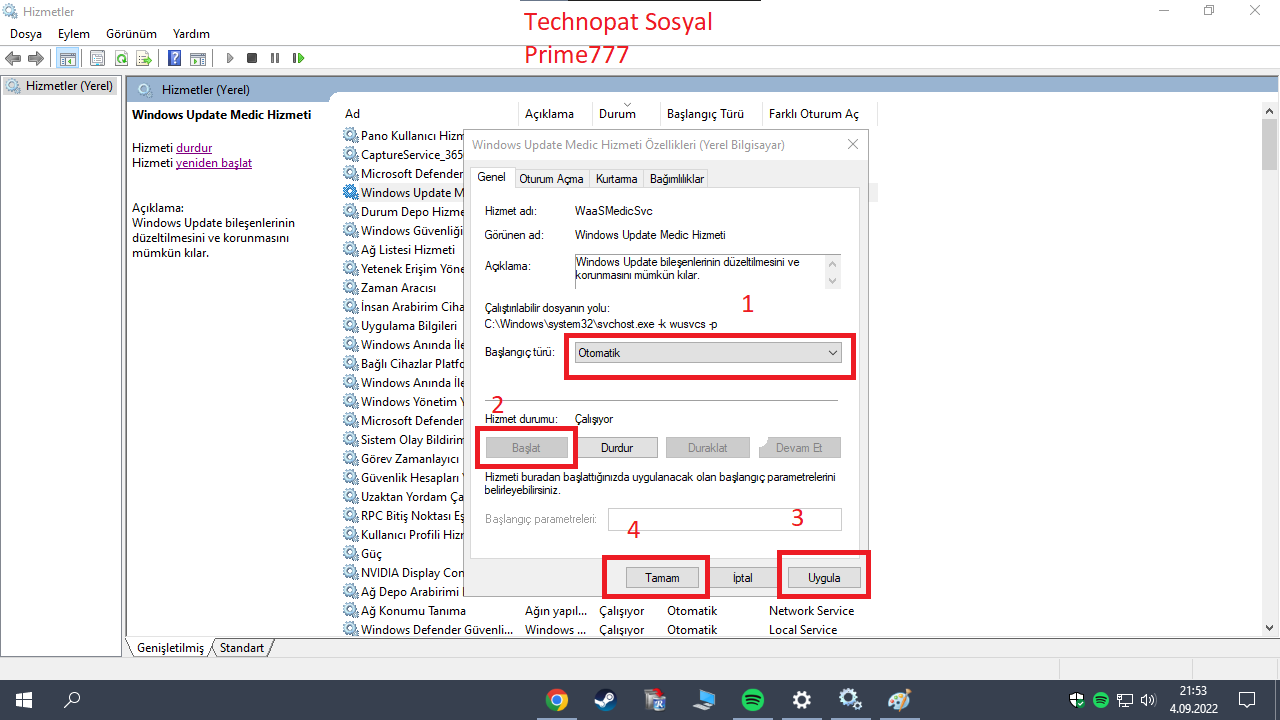Viewport: 1280px width, 720px height.
Task: Open Steam from the taskbar
Action: [606, 700]
